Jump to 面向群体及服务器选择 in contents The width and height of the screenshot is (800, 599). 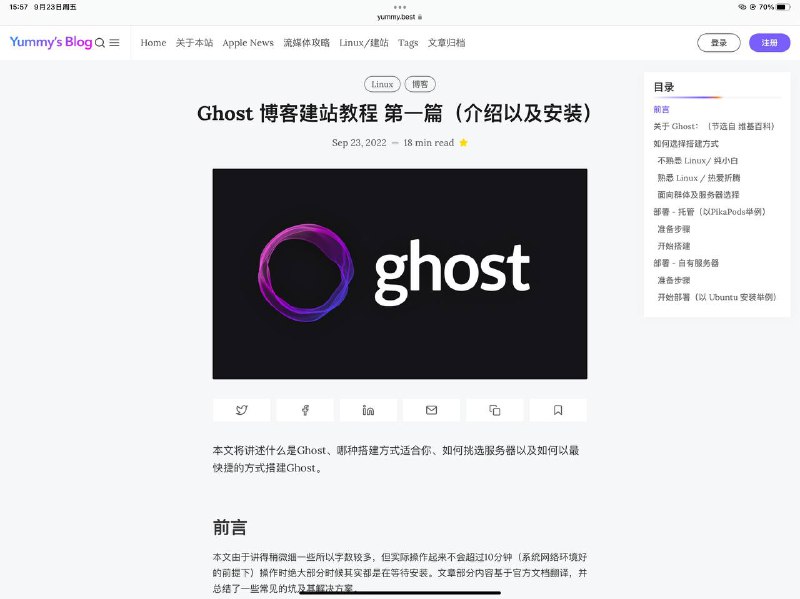[698, 194]
